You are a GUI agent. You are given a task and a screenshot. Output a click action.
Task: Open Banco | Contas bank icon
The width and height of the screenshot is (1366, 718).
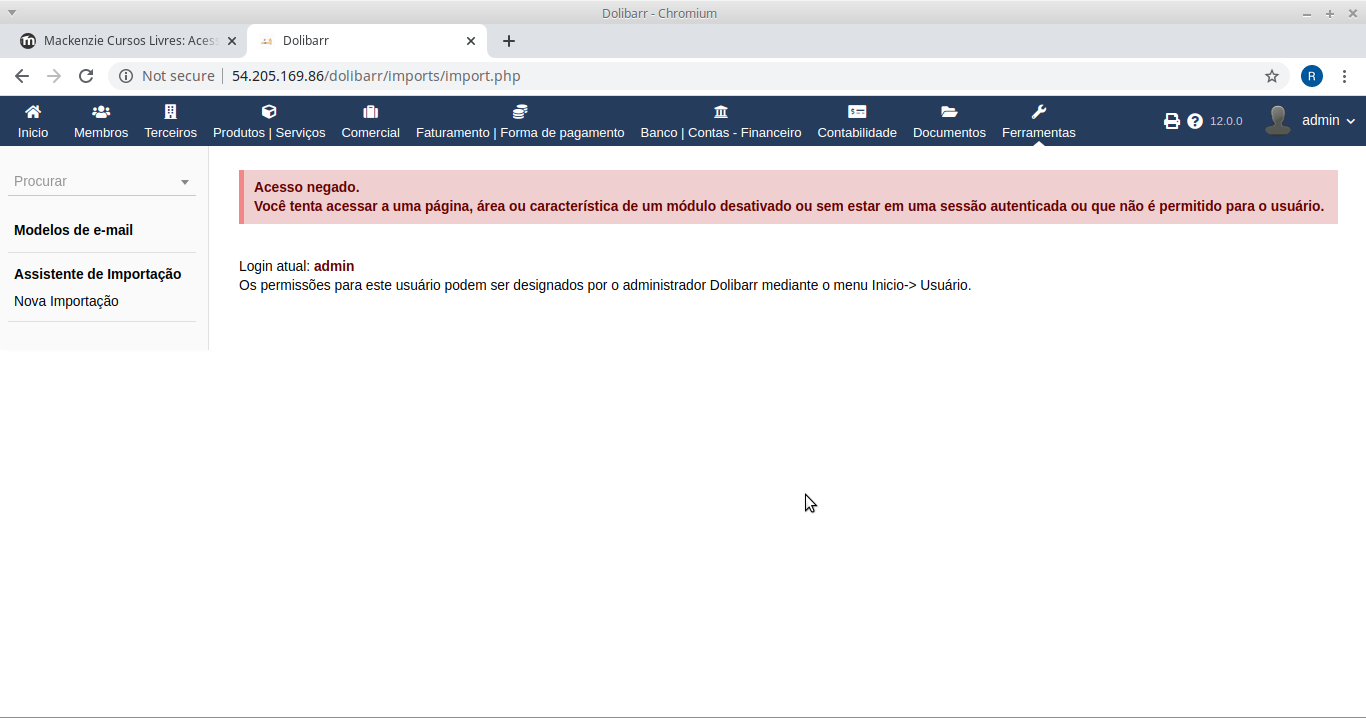click(721, 112)
